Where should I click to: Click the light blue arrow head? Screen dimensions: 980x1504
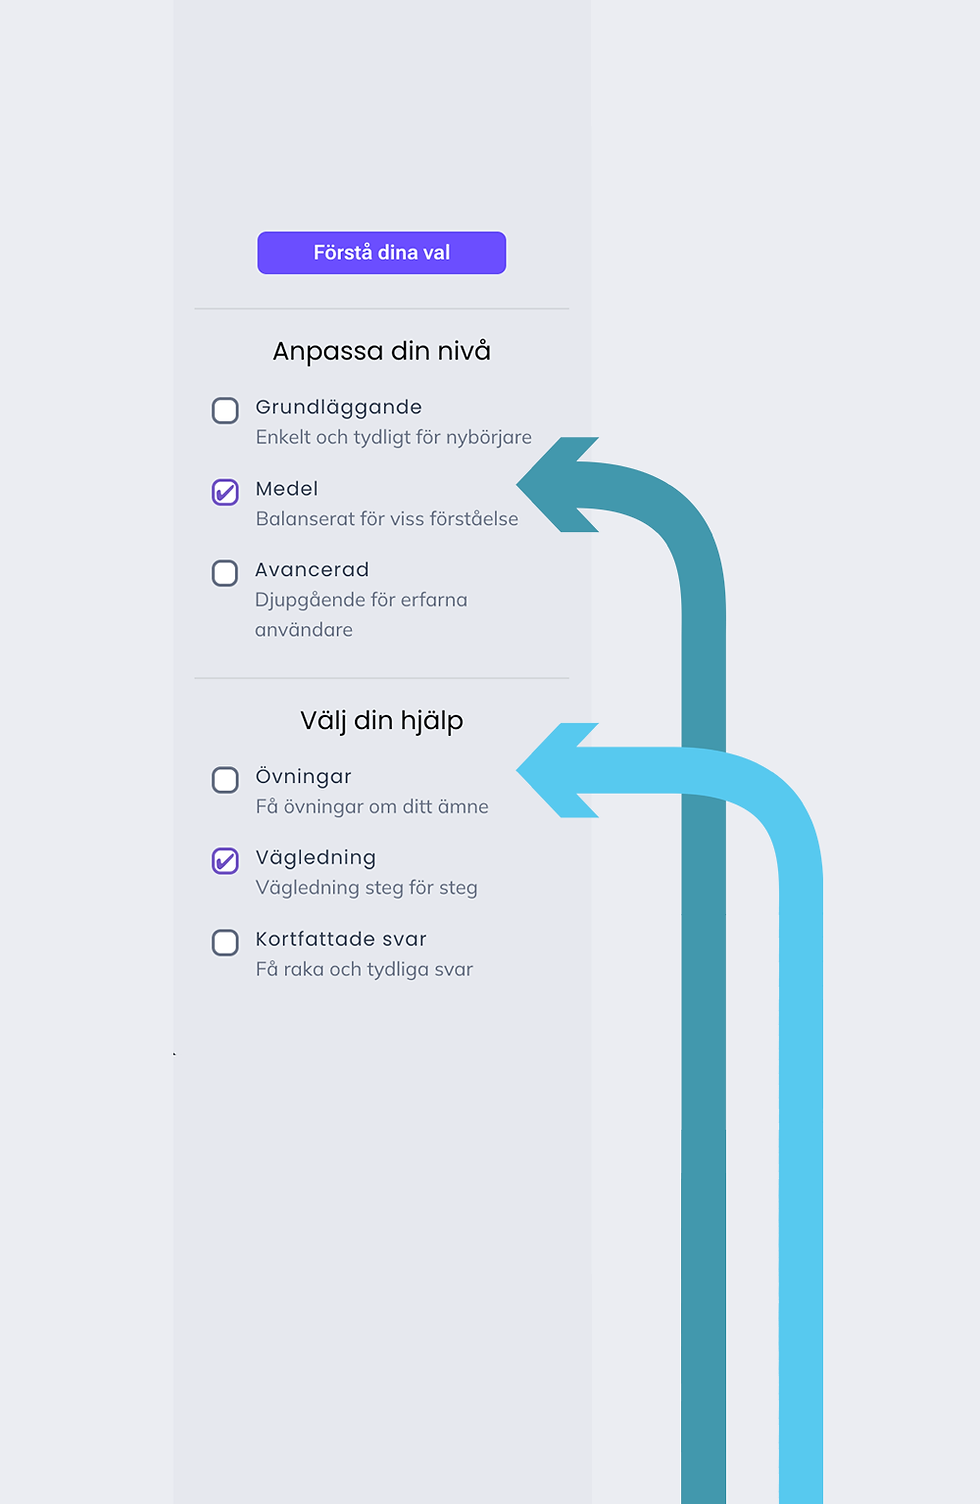pos(558,770)
